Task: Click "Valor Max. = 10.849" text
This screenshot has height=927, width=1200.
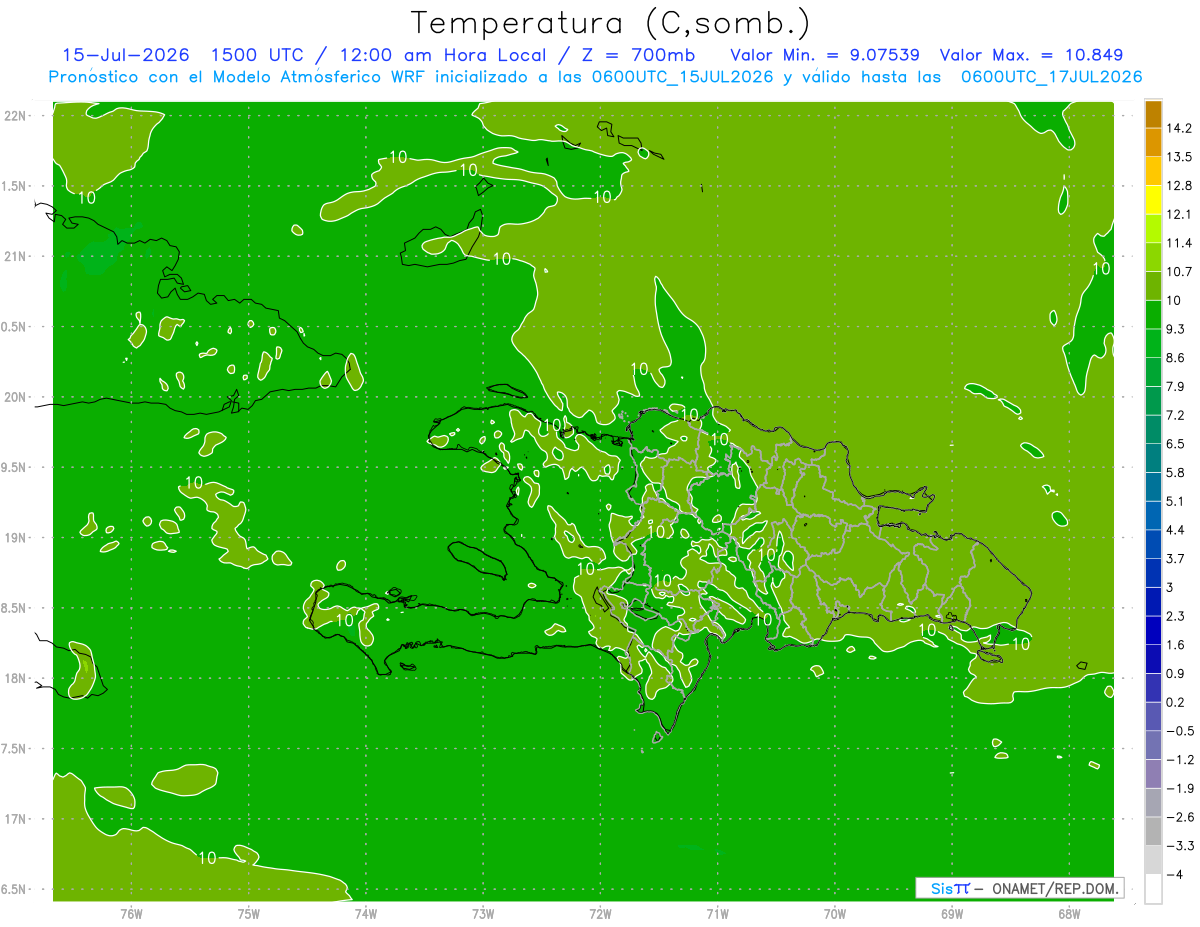Action: click(x=1031, y=55)
